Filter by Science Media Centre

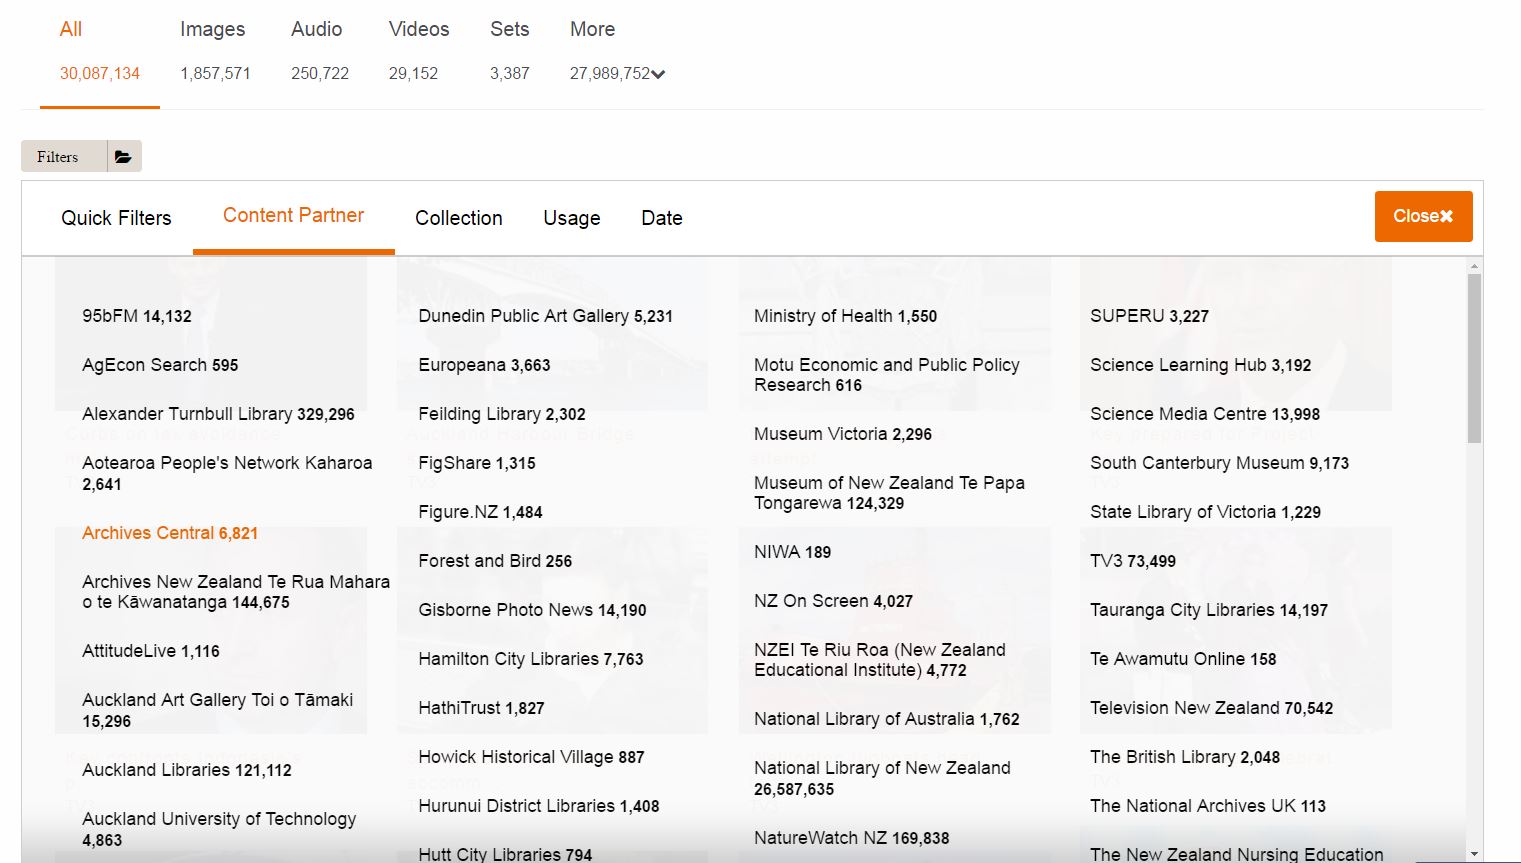[x=1205, y=414]
